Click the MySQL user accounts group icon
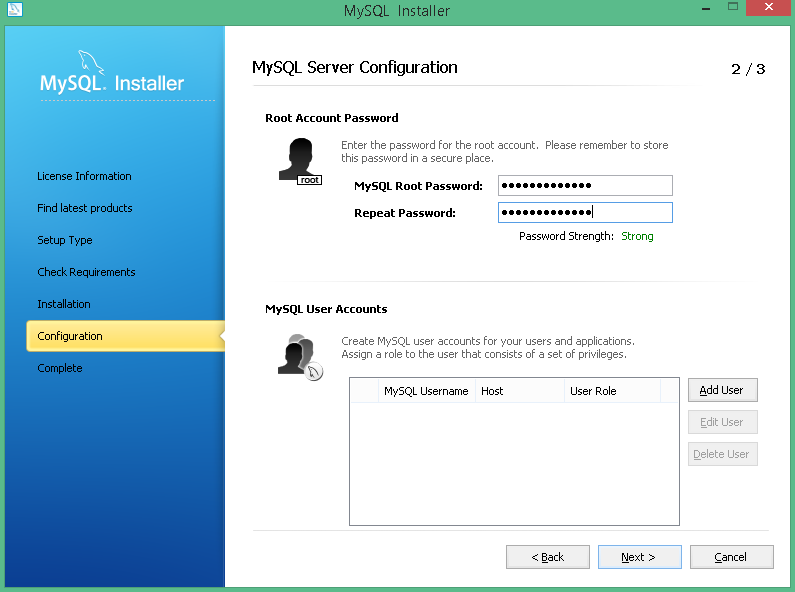This screenshot has width=795, height=592. [300, 357]
